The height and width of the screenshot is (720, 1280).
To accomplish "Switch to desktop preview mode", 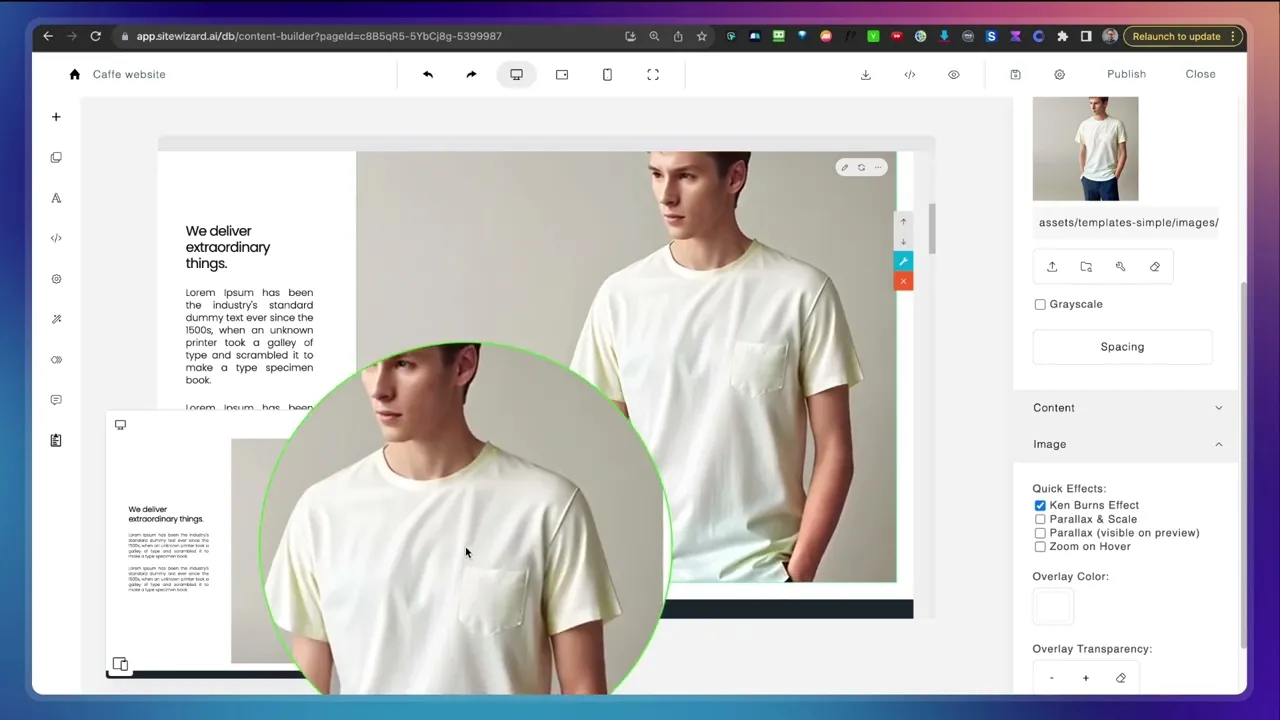I will pos(516,74).
